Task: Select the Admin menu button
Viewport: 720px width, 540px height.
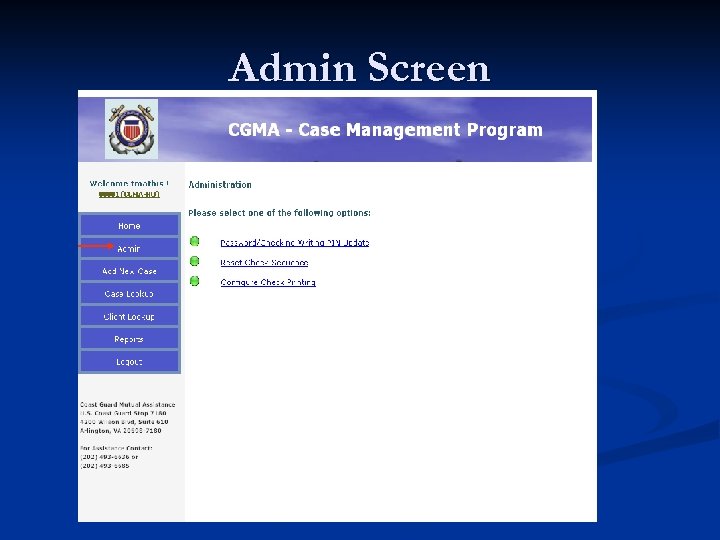Action: point(129,248)
